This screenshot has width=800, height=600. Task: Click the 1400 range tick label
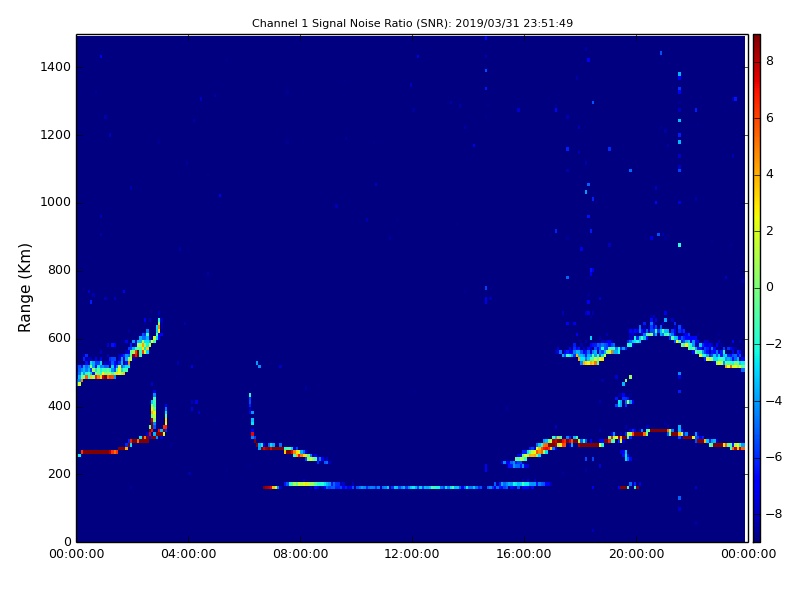56,67
